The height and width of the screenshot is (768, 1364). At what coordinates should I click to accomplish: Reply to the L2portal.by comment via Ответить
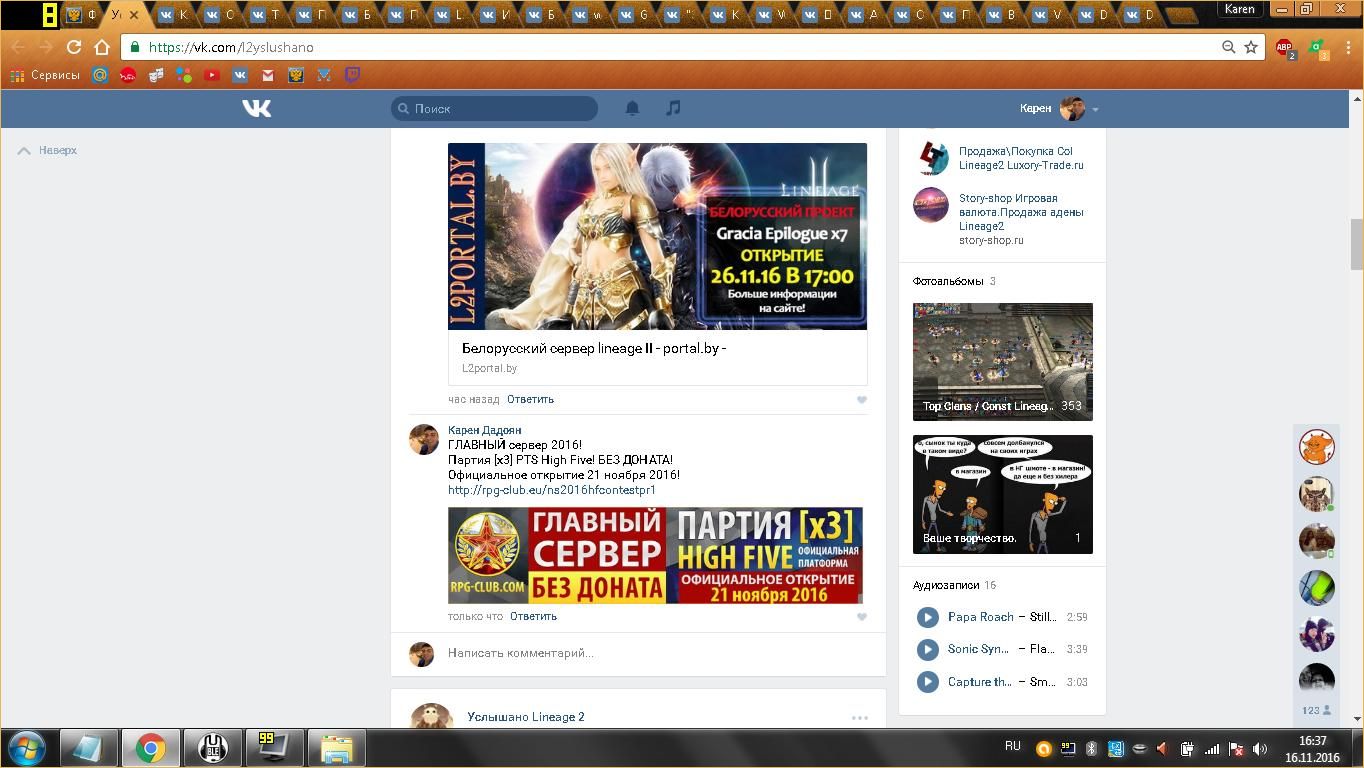tap(530, 399)
